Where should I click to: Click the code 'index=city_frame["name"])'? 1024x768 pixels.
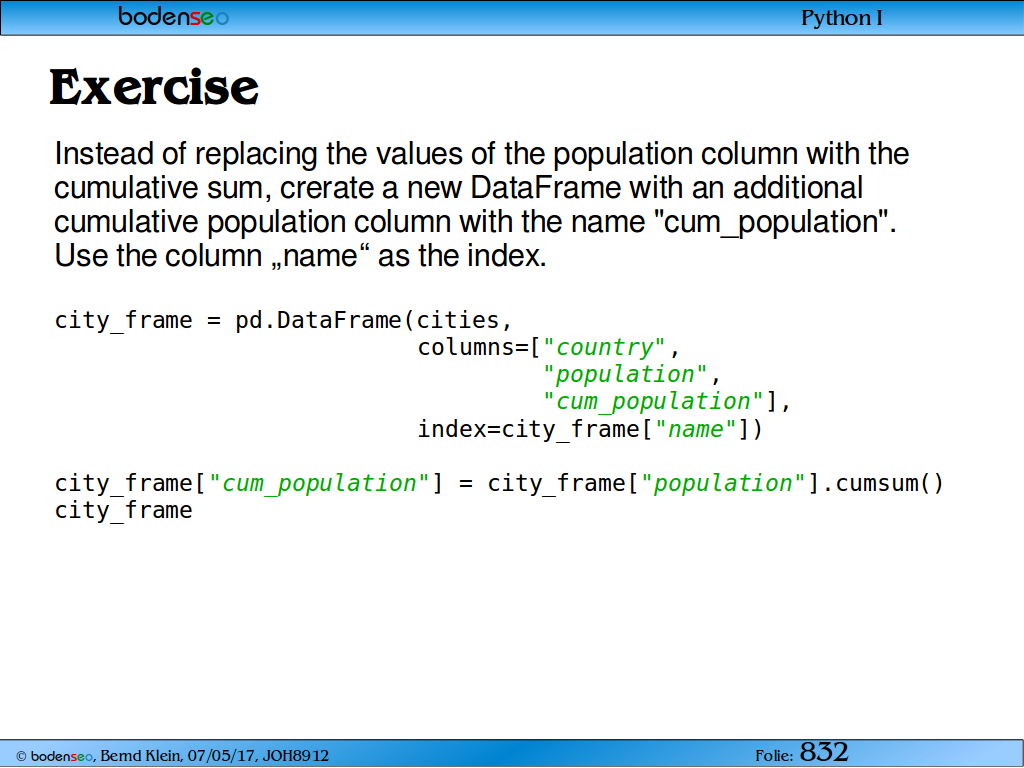coord(590,430)
